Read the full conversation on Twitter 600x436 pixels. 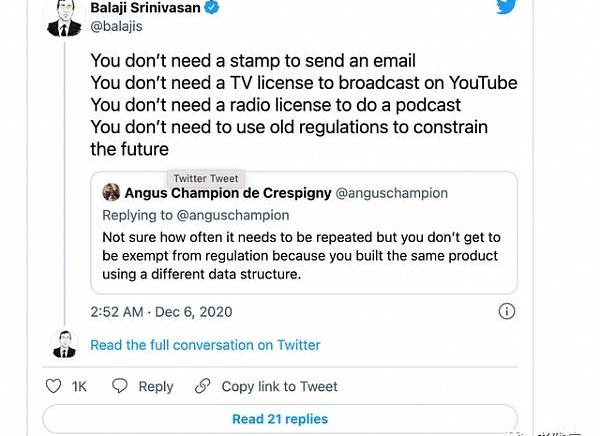click(205, 345)
